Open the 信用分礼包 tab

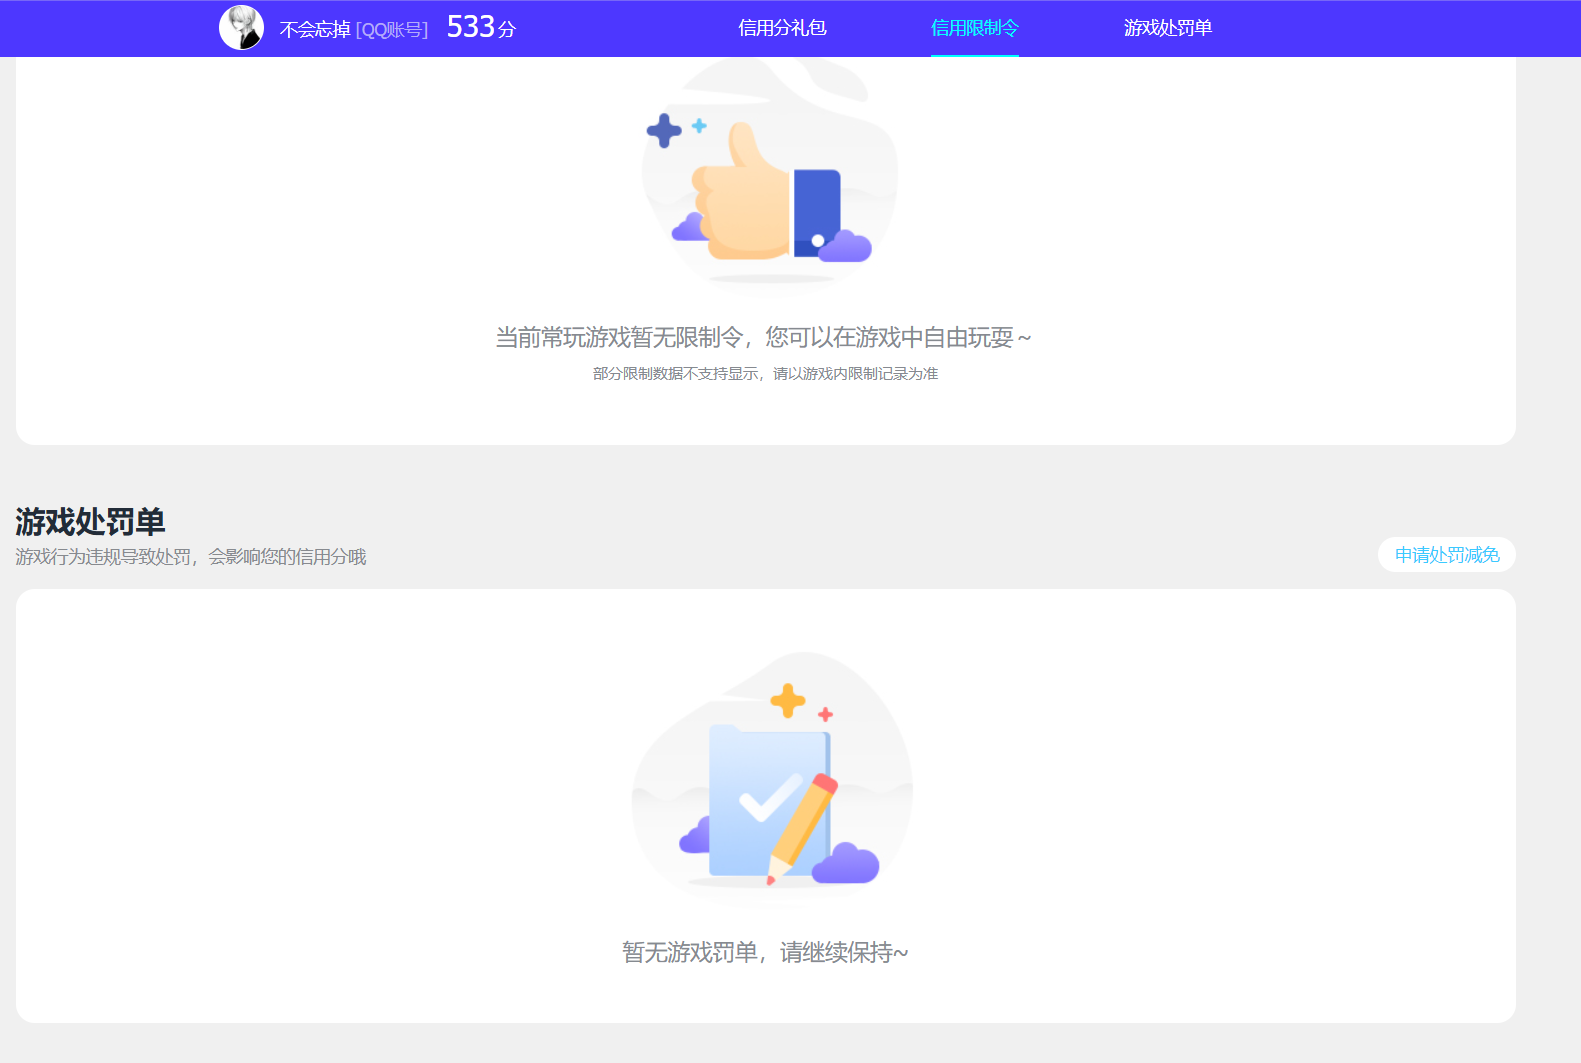[782, 28]
